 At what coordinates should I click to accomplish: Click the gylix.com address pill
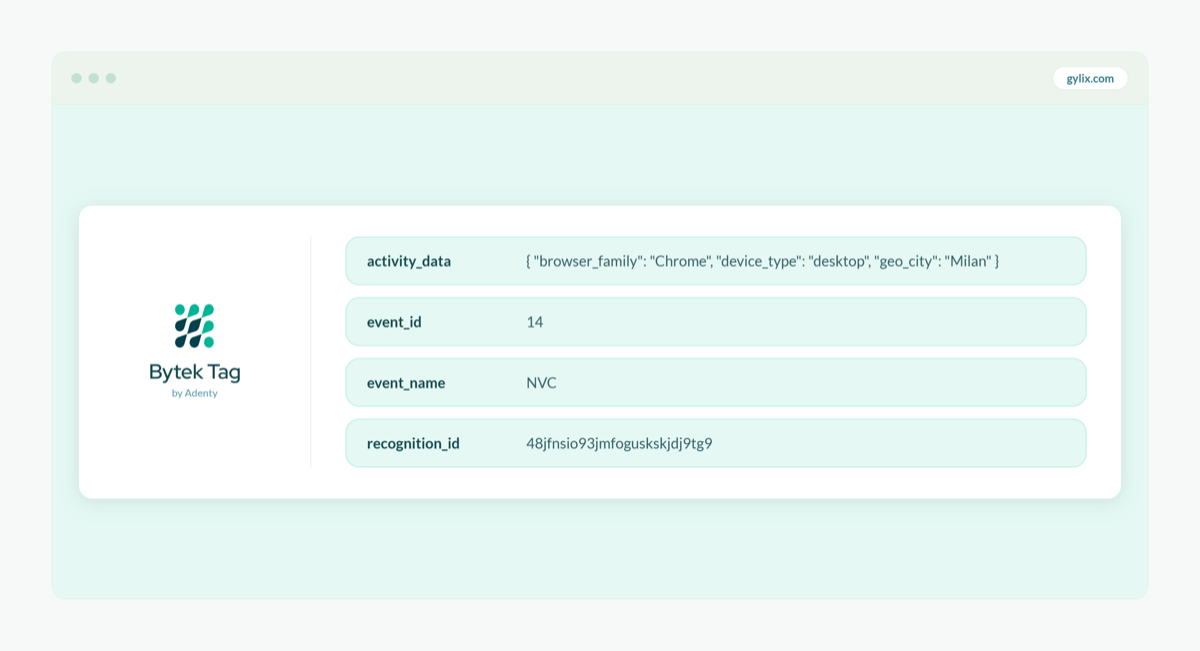pyautogui.click(x=1090, y=78)
